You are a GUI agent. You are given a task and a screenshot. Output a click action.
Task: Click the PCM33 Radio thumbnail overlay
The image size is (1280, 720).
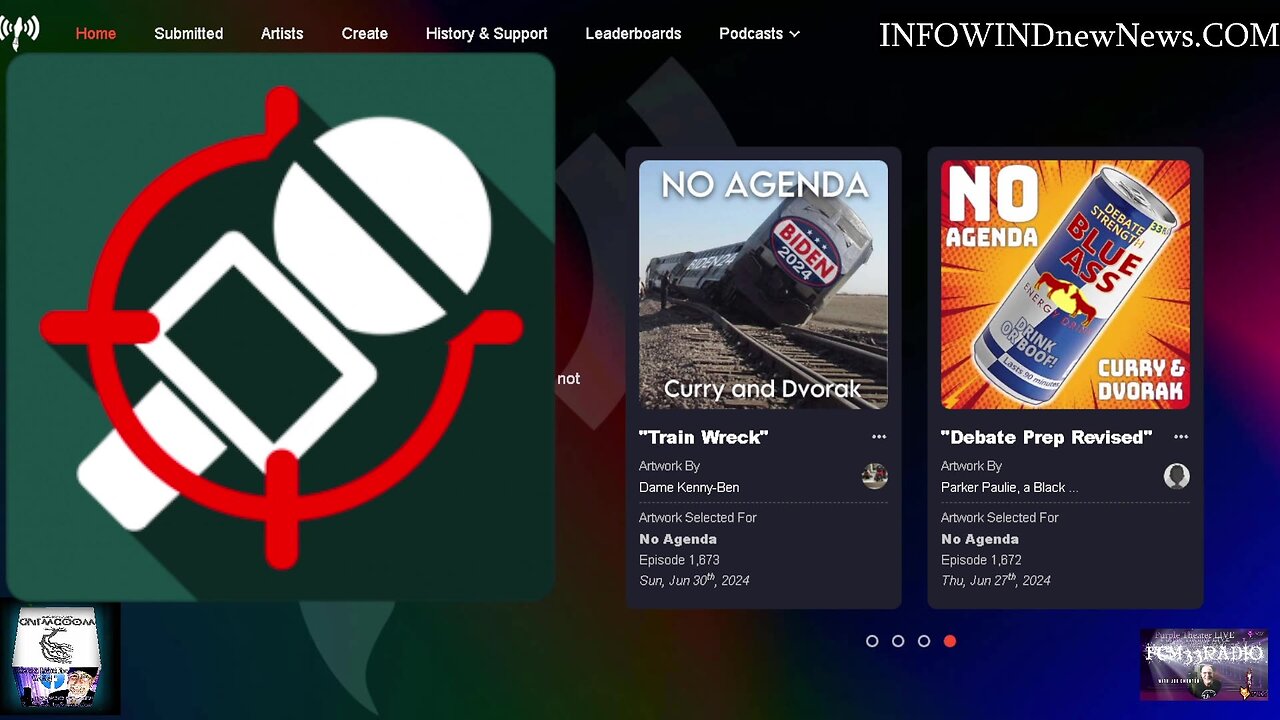(1204, 664)
